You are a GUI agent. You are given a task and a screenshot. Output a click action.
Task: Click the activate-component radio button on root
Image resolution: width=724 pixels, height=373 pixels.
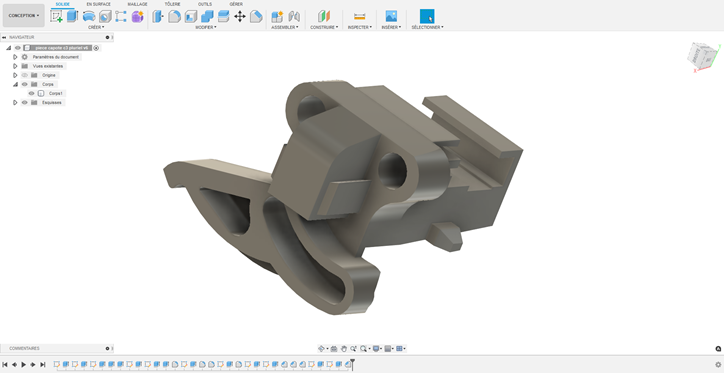click(96, 48)
